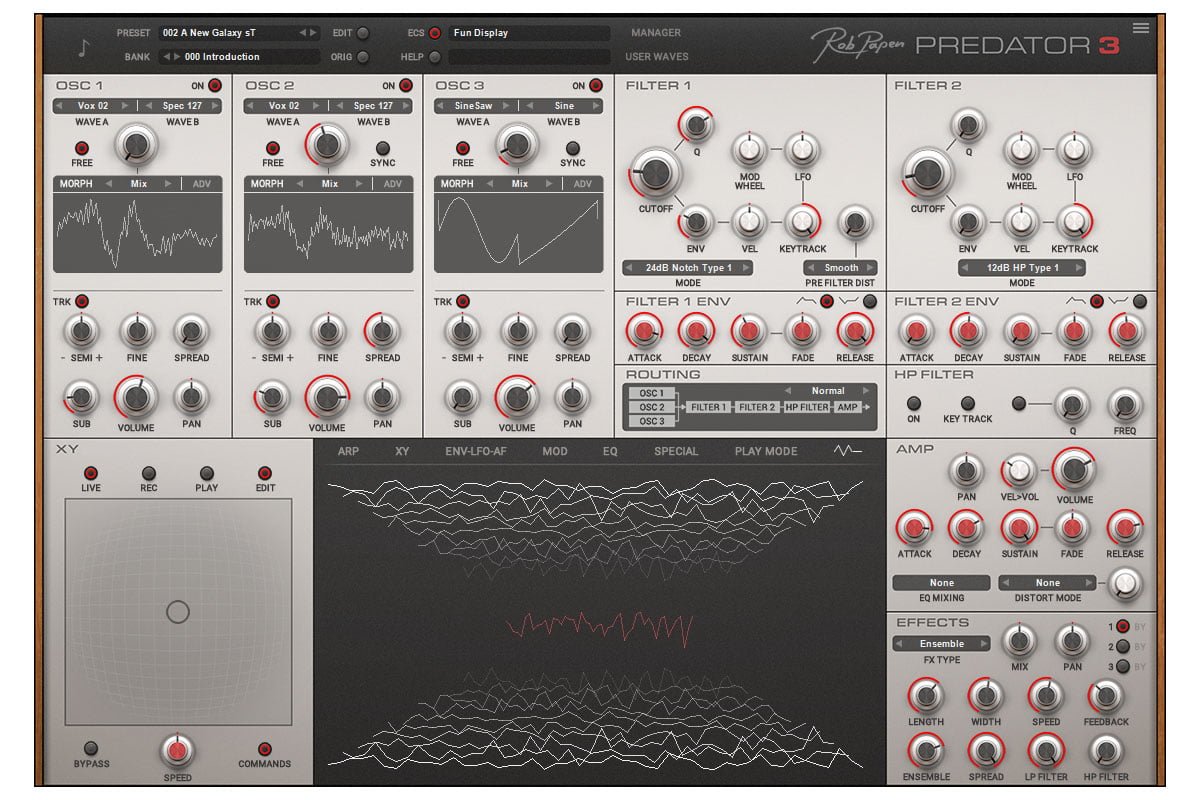This screenshot has height=800, width=1200.
Task: Open the FX Type Ensemble dropdown
Action: [941, 644]
